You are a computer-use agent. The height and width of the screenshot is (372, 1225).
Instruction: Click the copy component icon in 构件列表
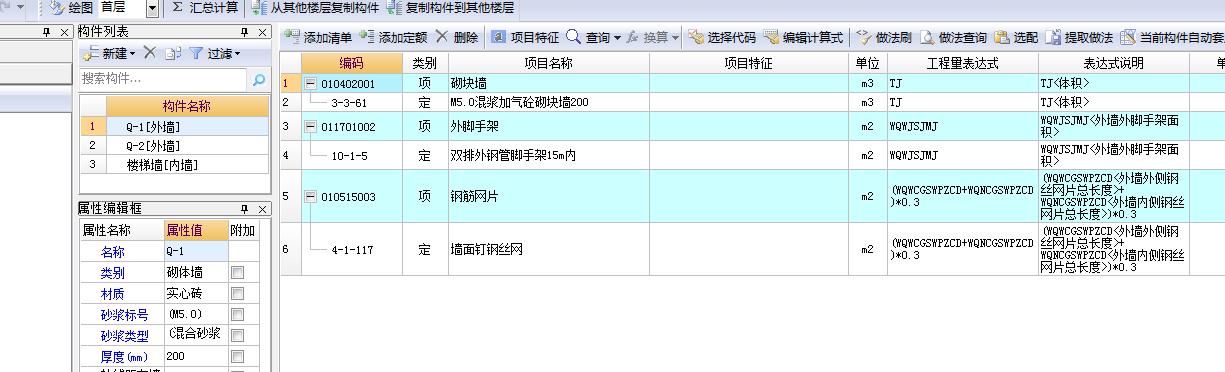(x=173, y=53)
